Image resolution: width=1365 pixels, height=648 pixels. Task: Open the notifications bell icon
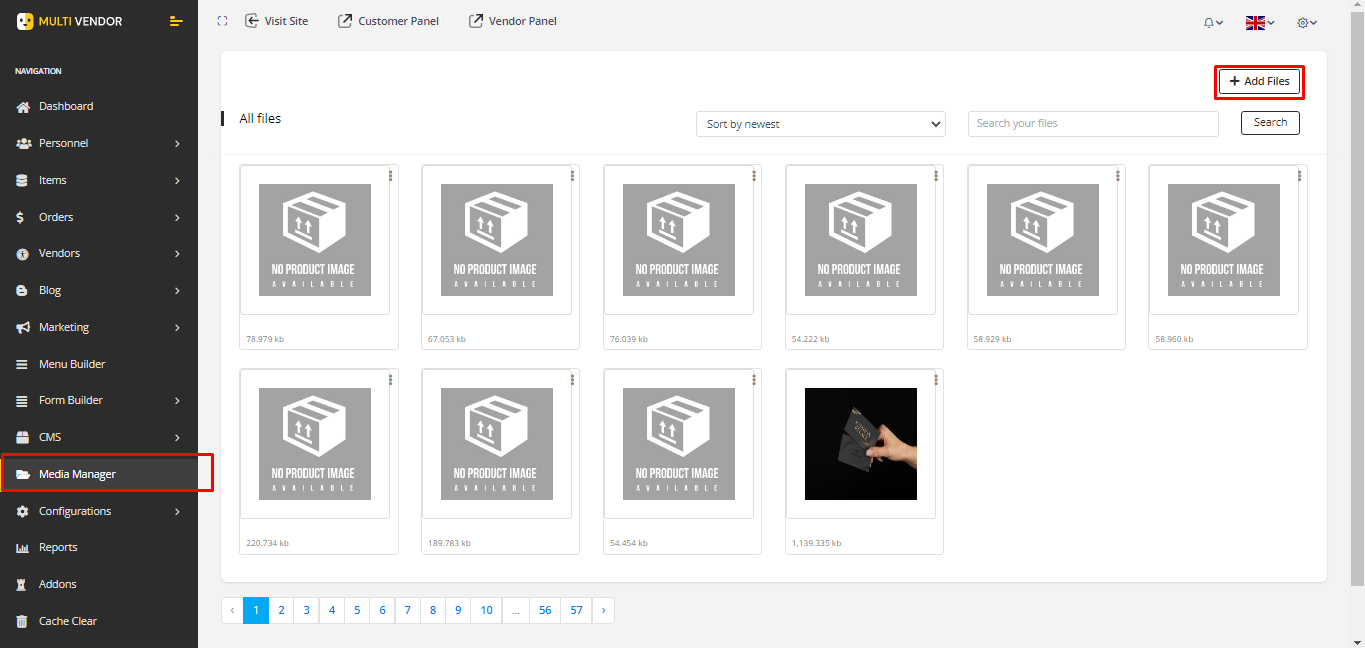(x=1212, y=22)
